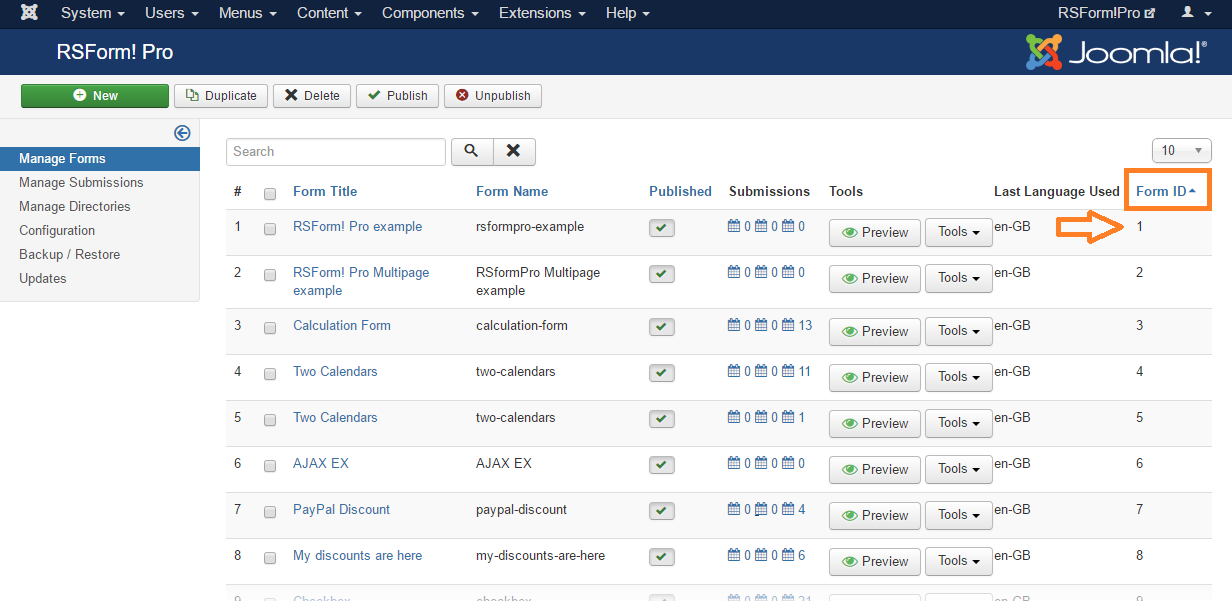
Task: Toggle published status of Calculation Form
Action: [x=662, y=327]
